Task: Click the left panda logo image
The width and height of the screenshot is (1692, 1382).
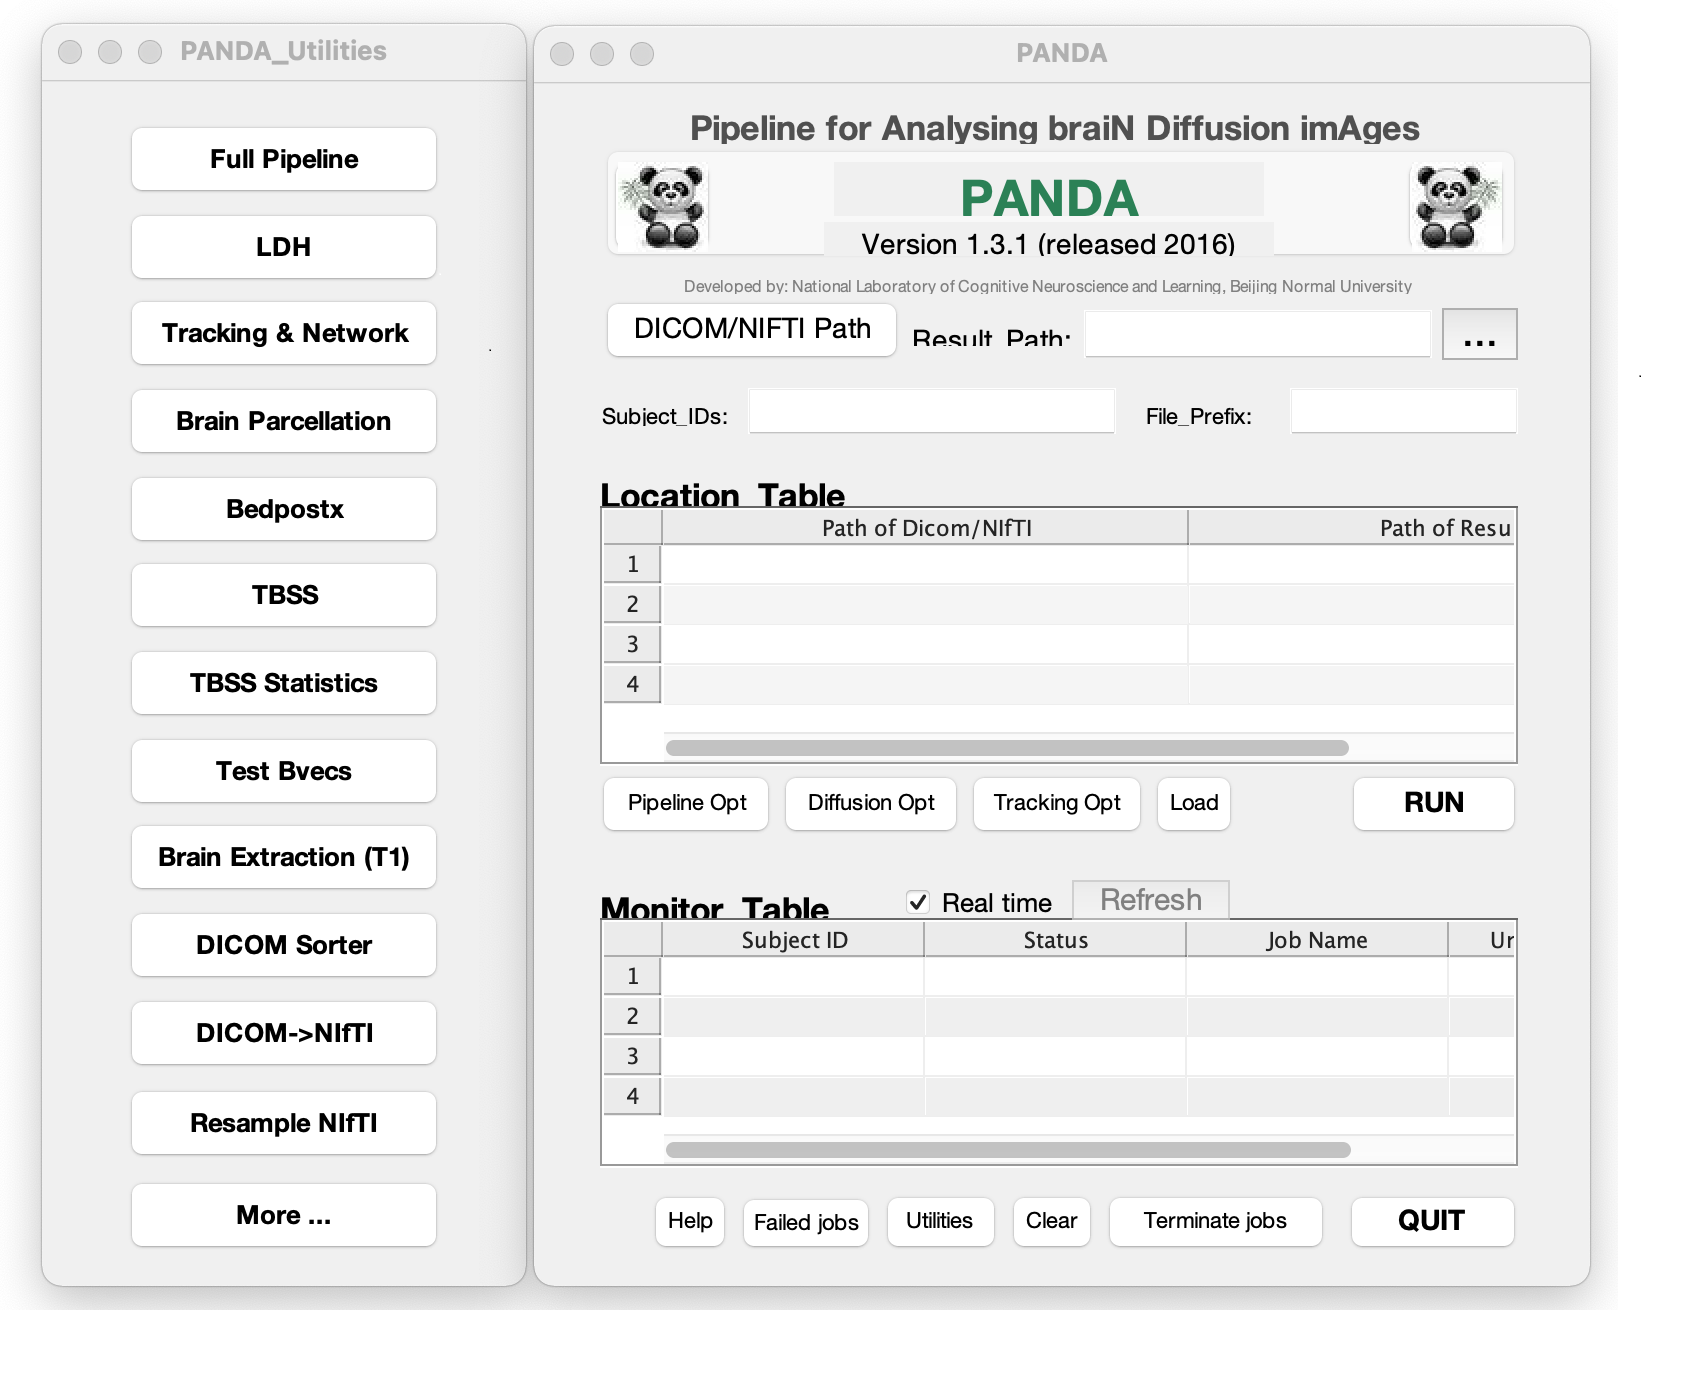Action: coord(662,206)
